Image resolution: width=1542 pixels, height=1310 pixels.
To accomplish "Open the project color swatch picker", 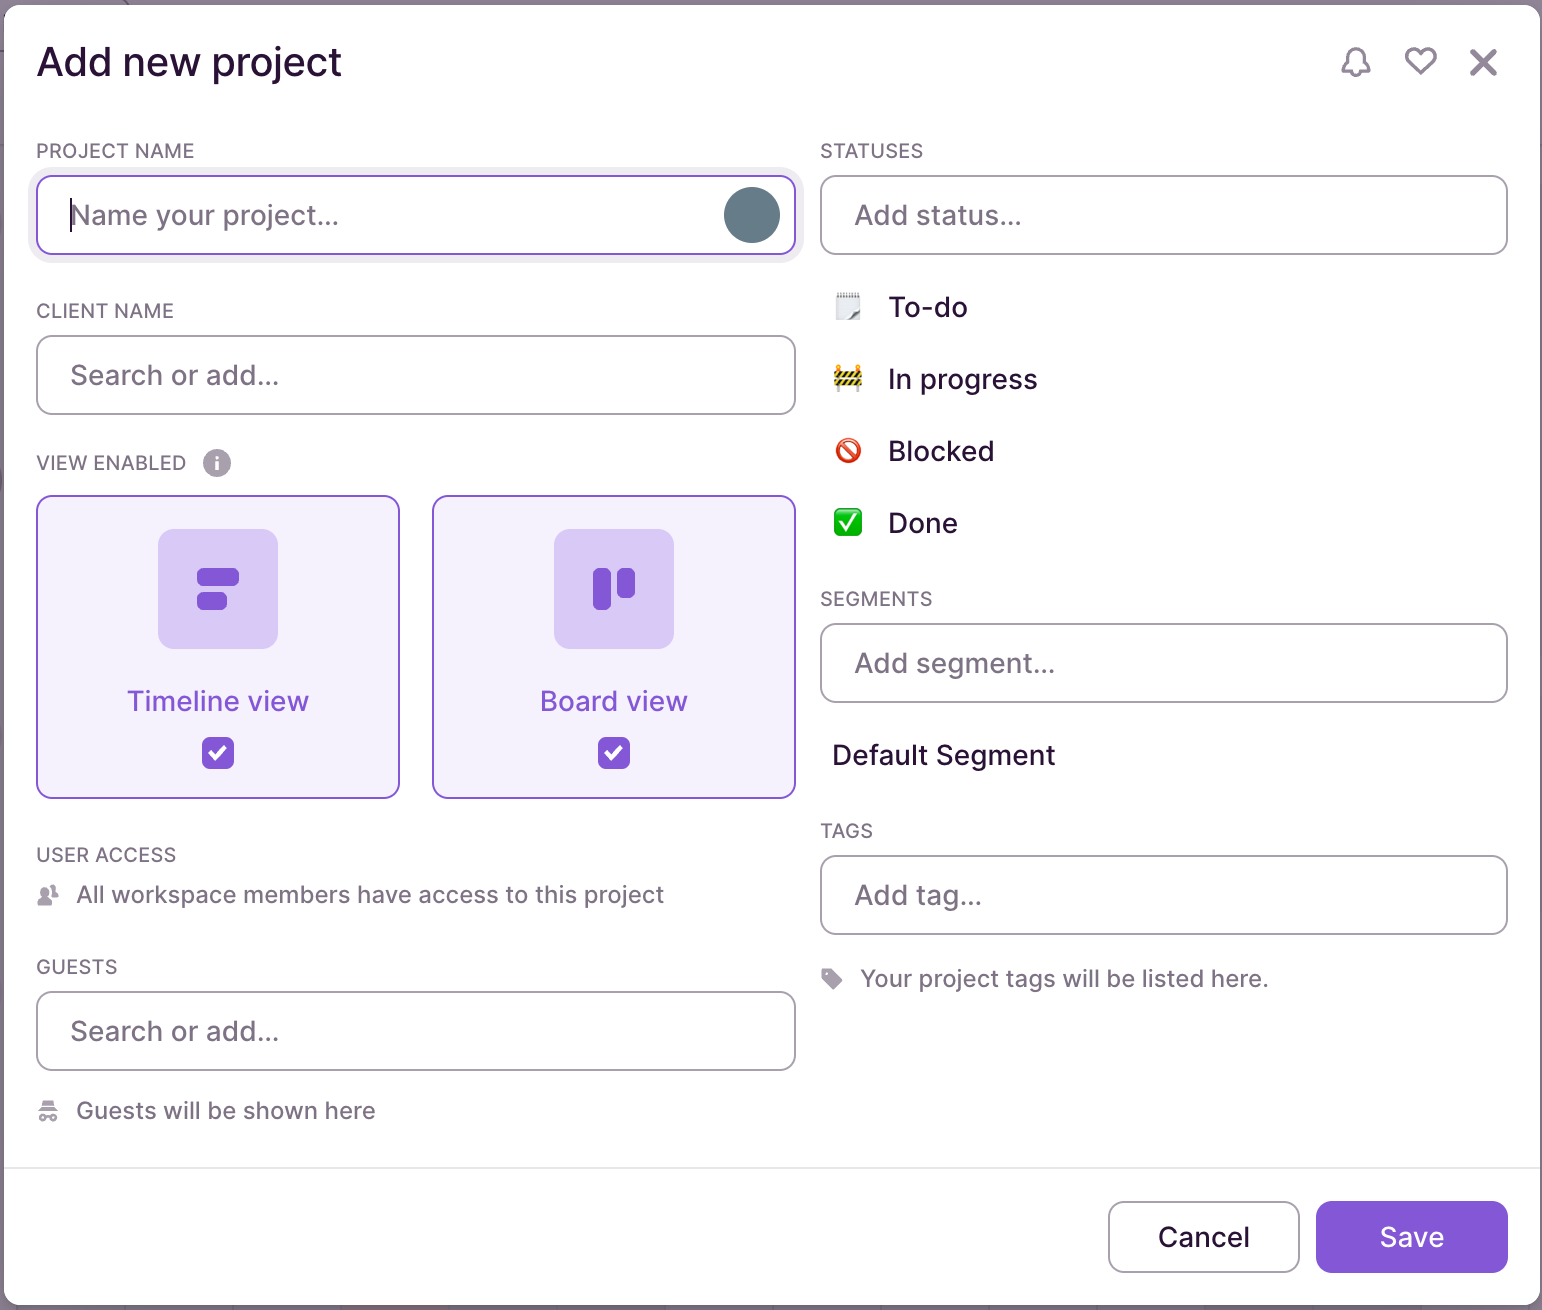I will [x=751, y=215].
